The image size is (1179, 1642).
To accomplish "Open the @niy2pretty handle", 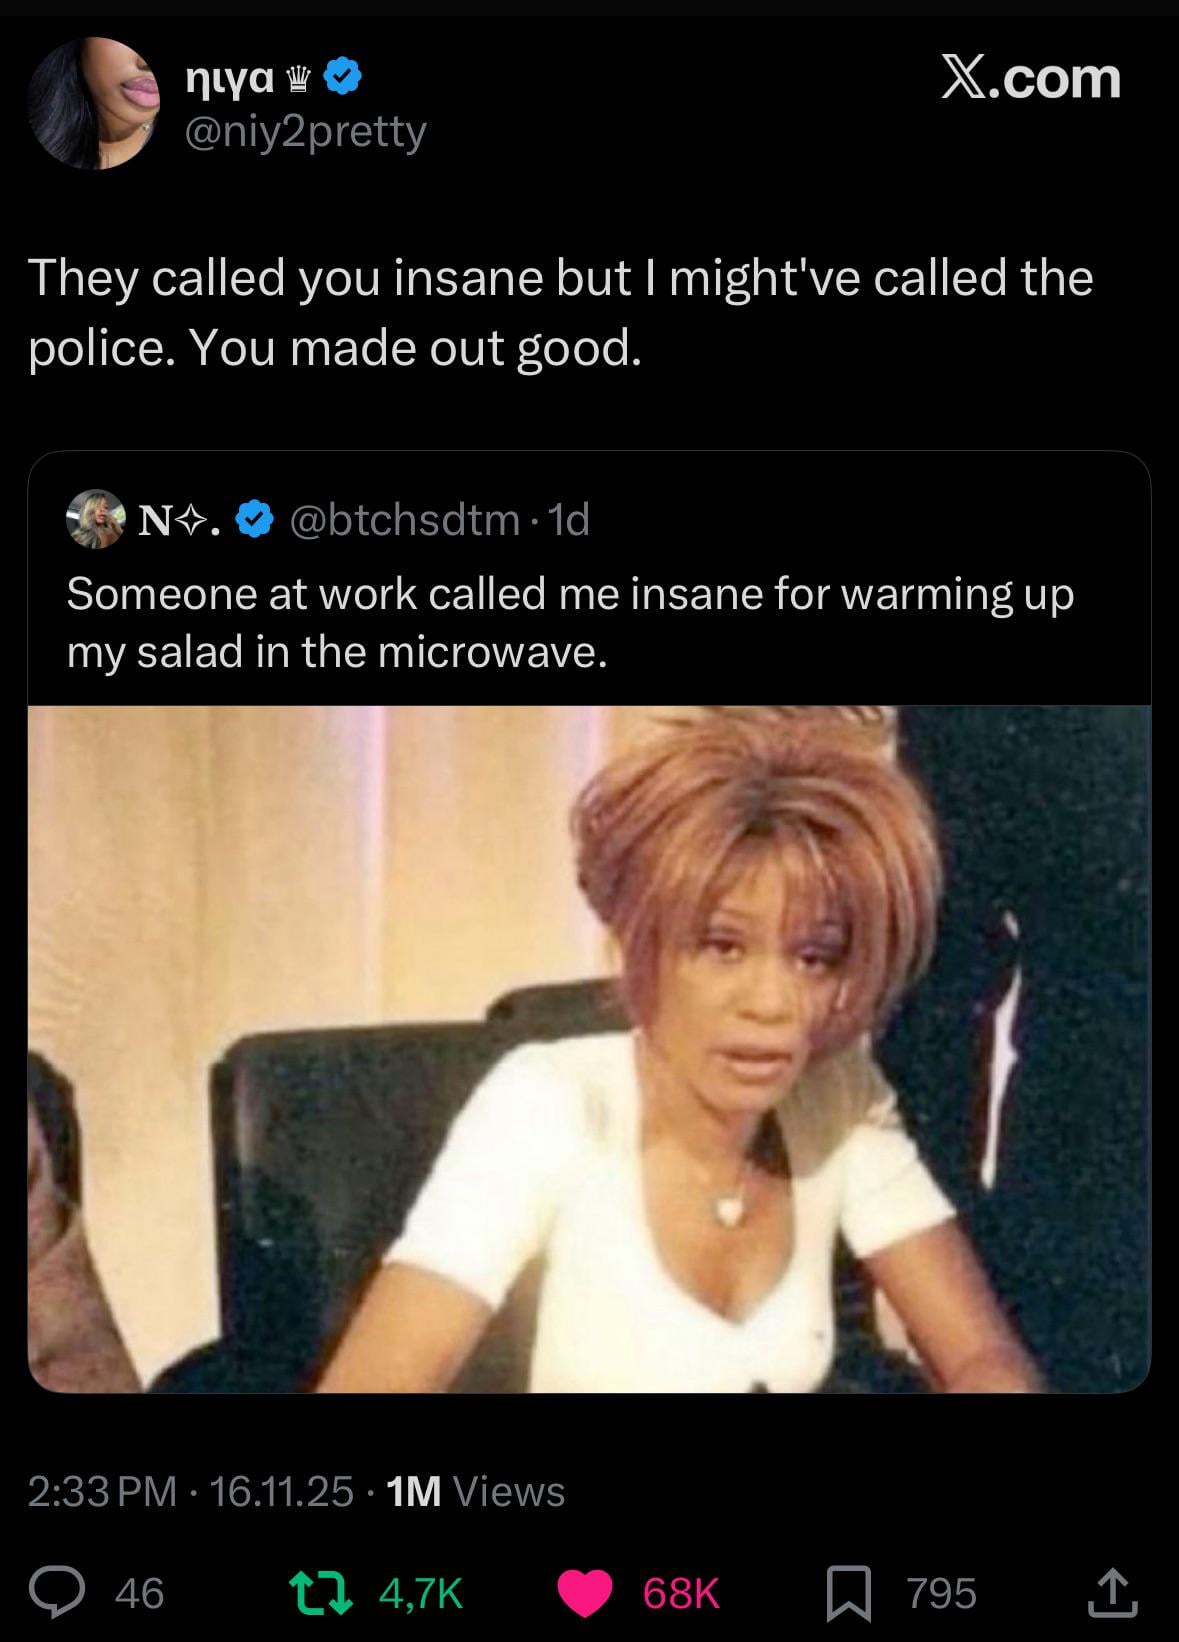I will click(305, 131).
